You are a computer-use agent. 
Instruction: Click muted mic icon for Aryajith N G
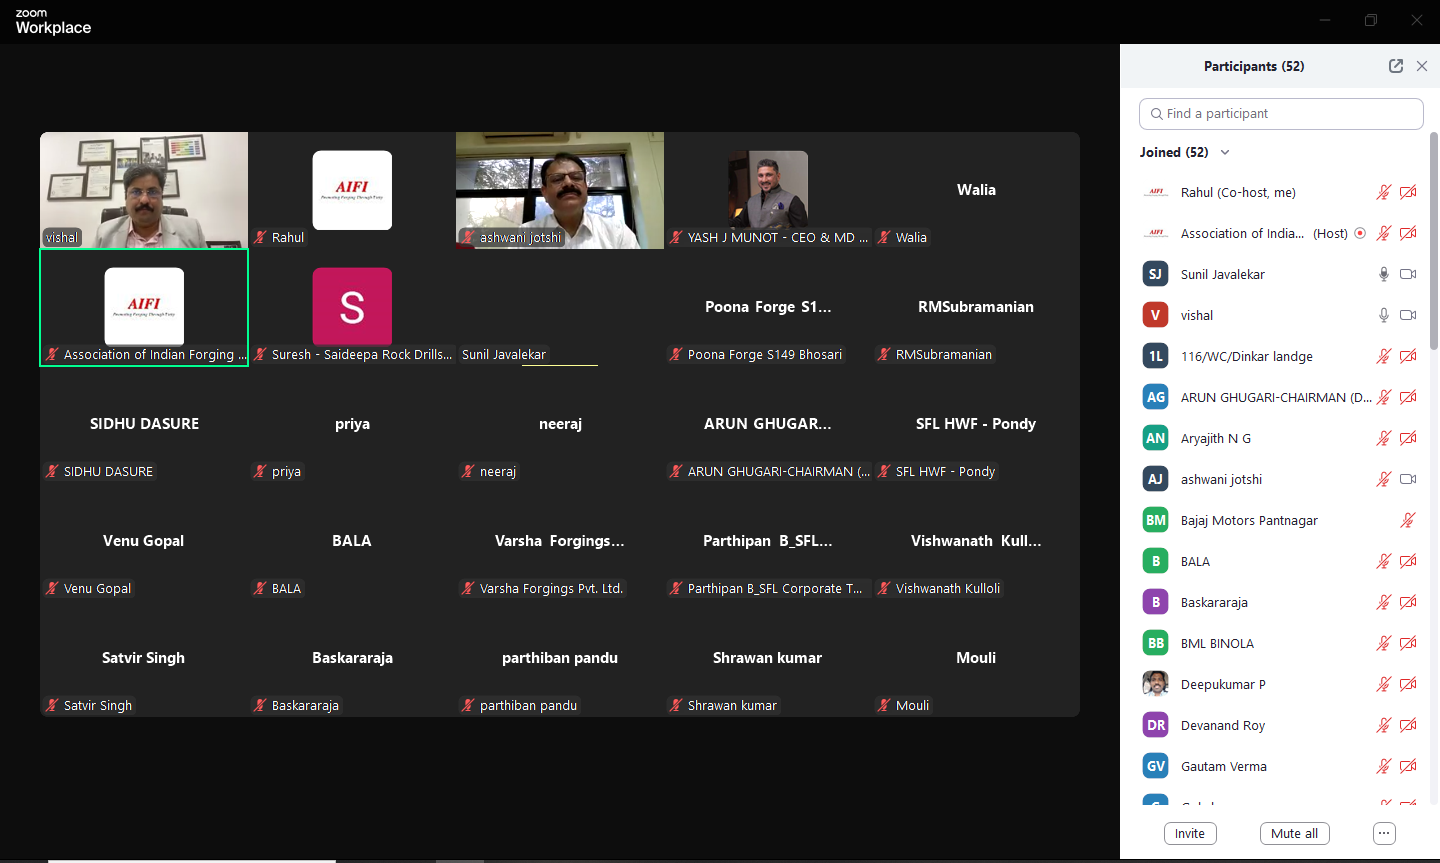[x=1384, y=438]
